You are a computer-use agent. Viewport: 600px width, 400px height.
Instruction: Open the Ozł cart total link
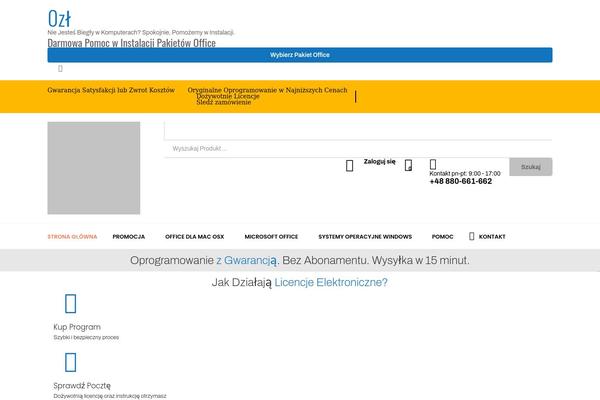point(59,18)
